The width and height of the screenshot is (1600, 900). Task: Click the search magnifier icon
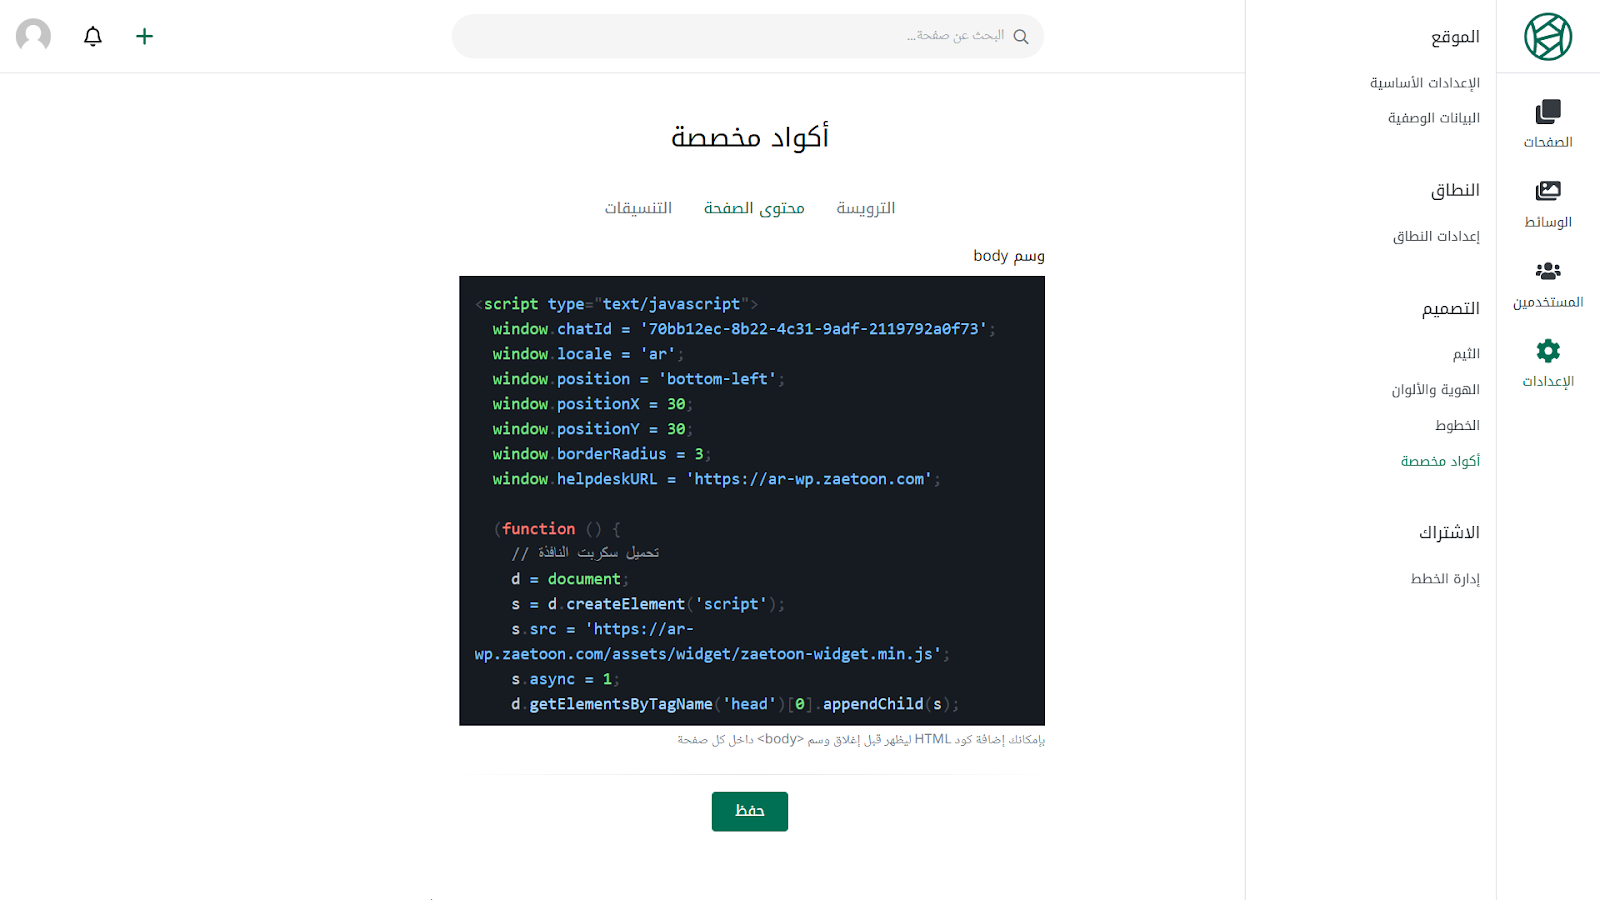tap(1020, 36)
